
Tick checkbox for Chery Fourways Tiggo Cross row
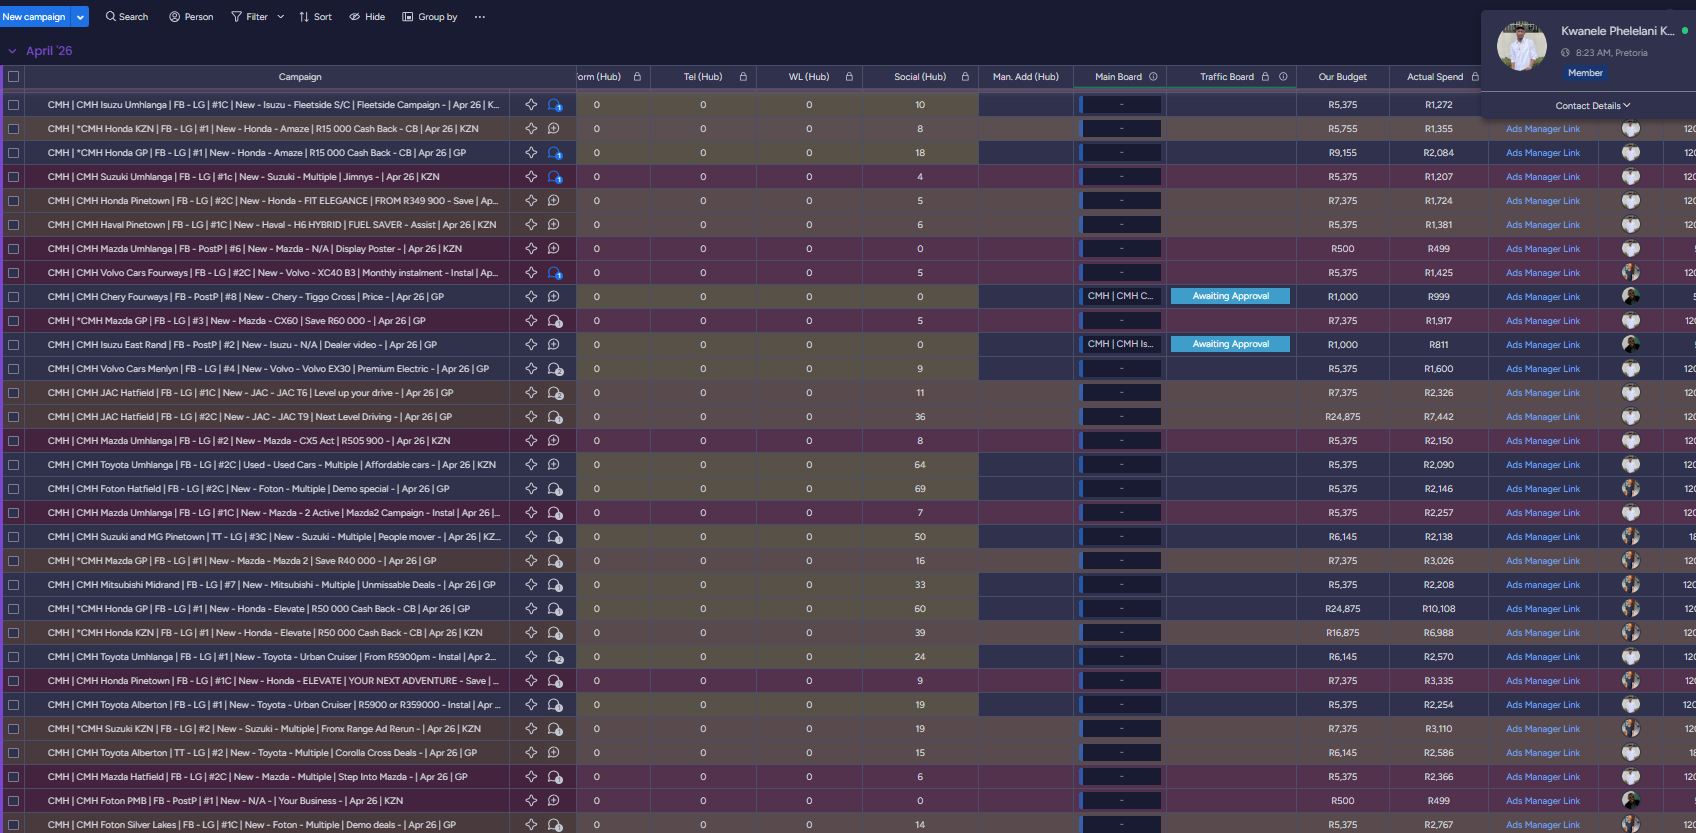click(x=13, y=297)
